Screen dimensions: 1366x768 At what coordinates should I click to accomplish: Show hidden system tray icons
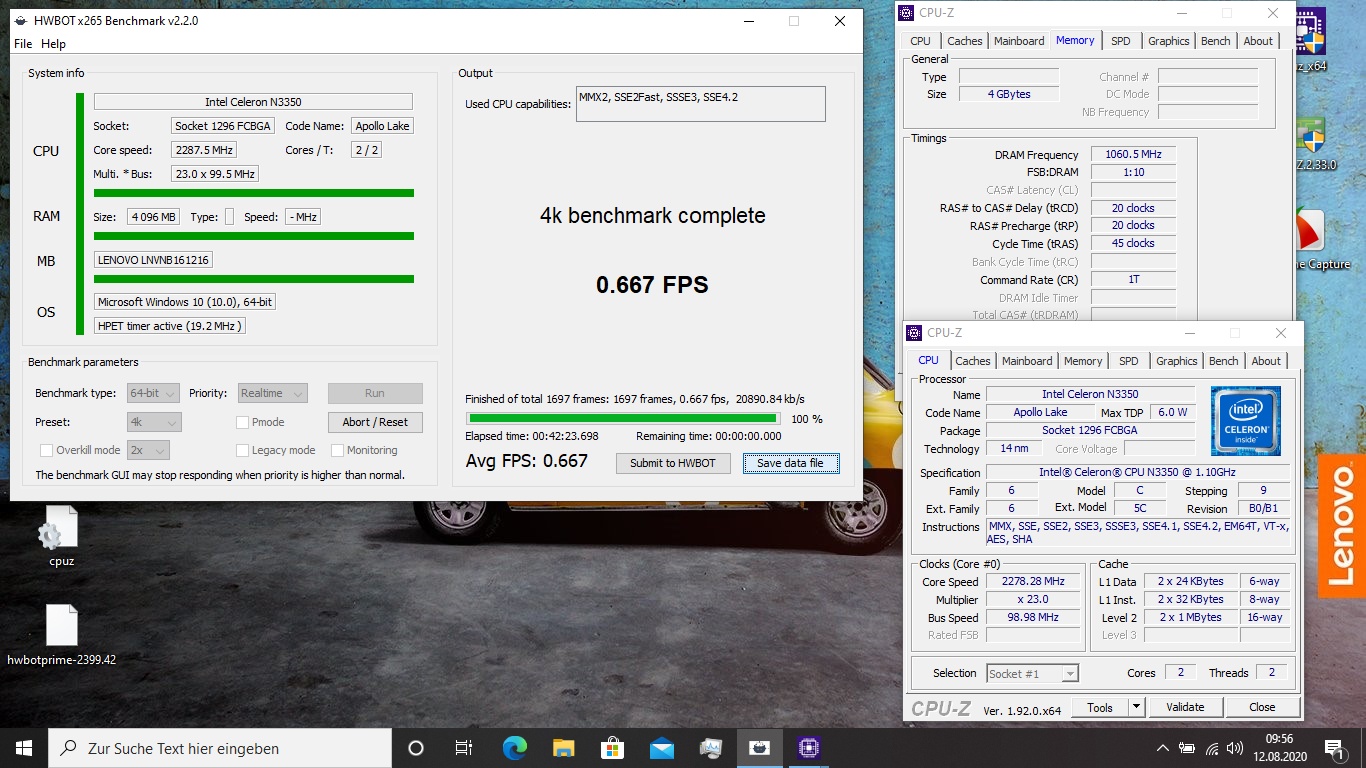pos(1163,748)
